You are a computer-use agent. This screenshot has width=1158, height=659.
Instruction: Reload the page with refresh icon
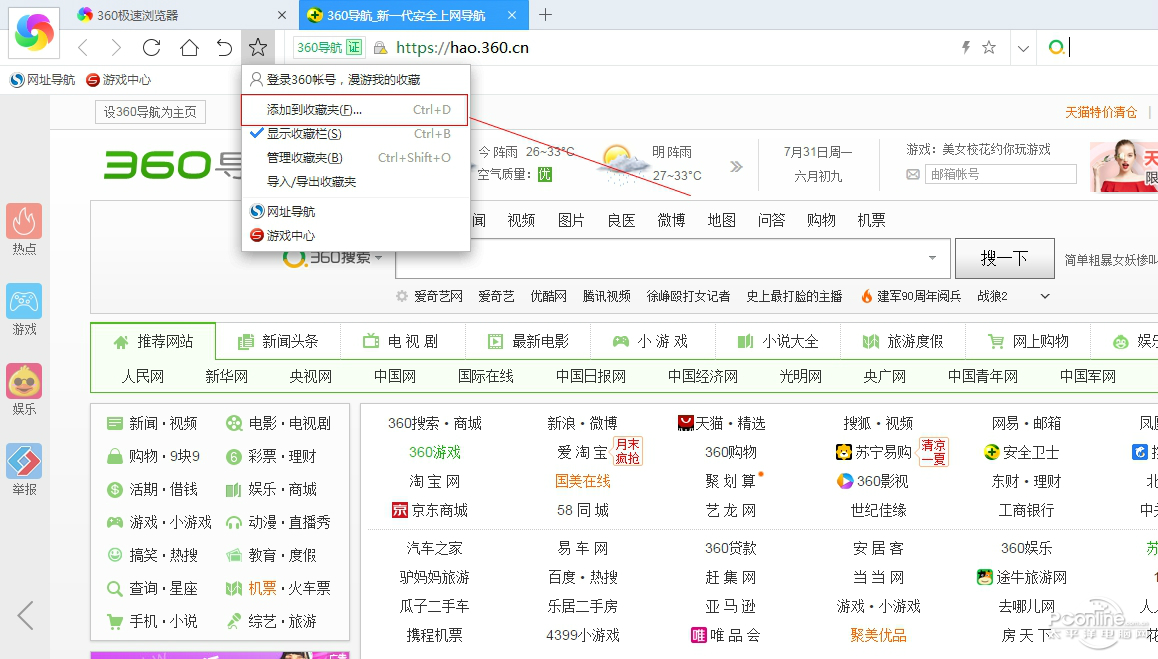tap(151, 48)
